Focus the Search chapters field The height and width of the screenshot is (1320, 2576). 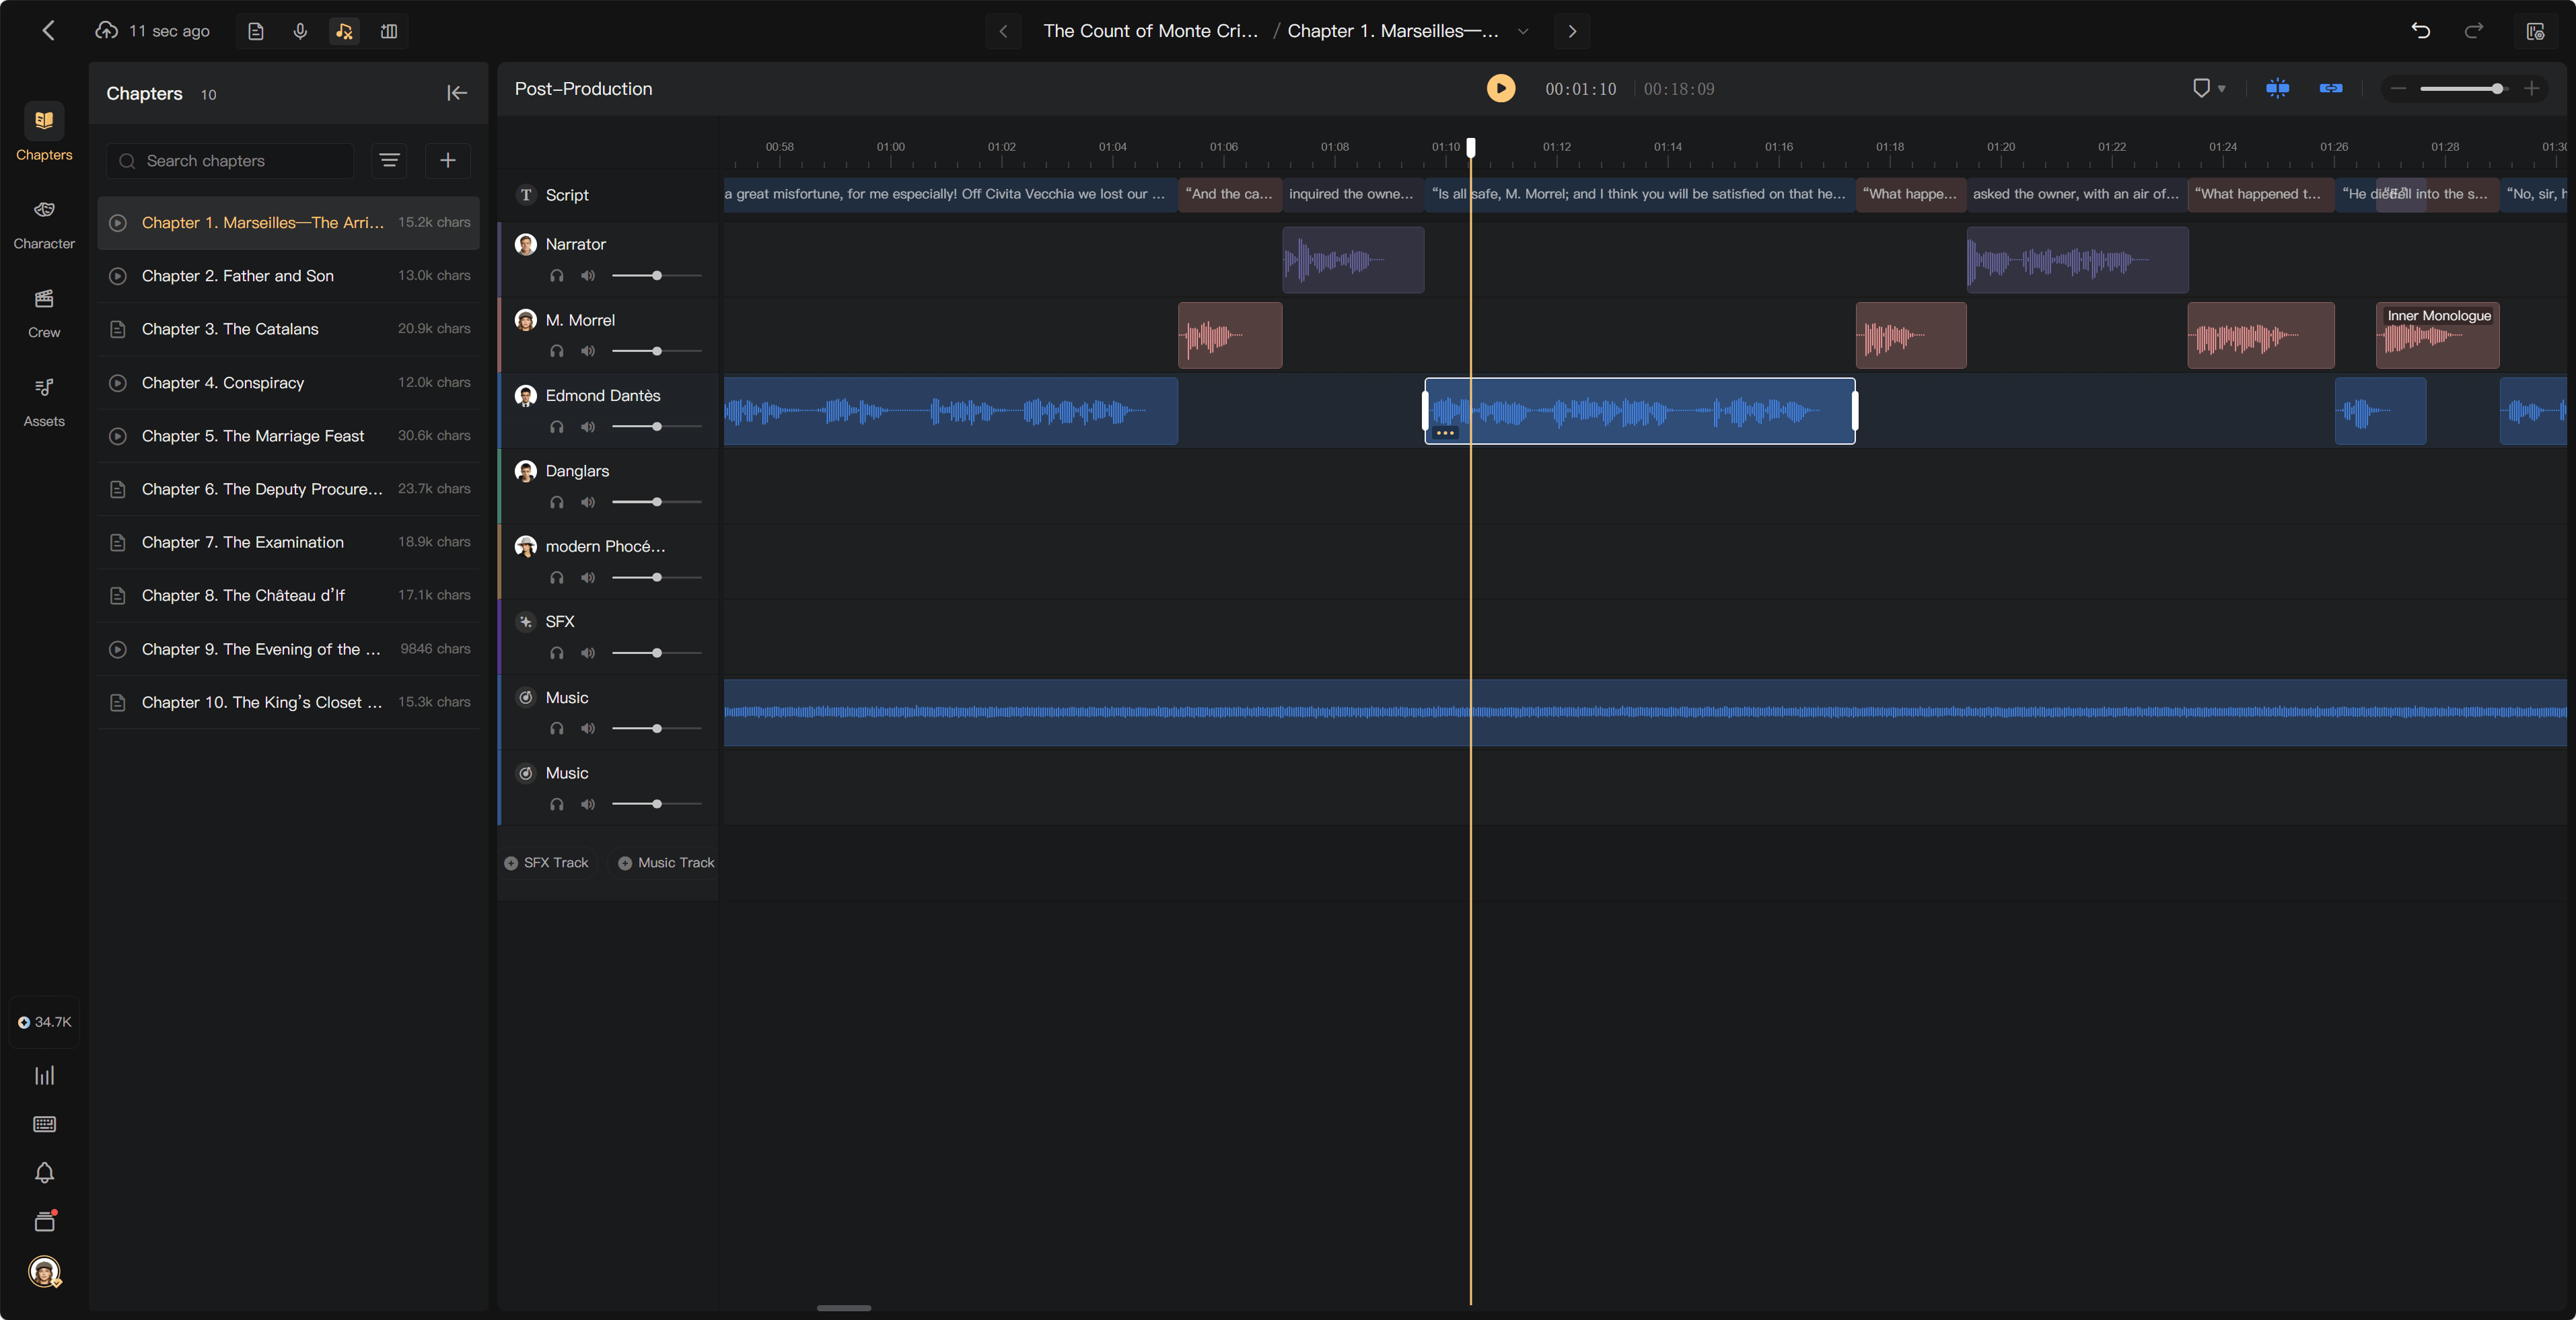(x=231, y=160)
